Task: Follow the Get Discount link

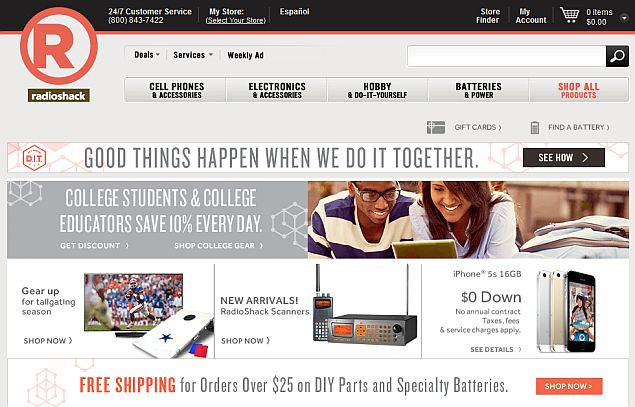Action: pos(94,245)
